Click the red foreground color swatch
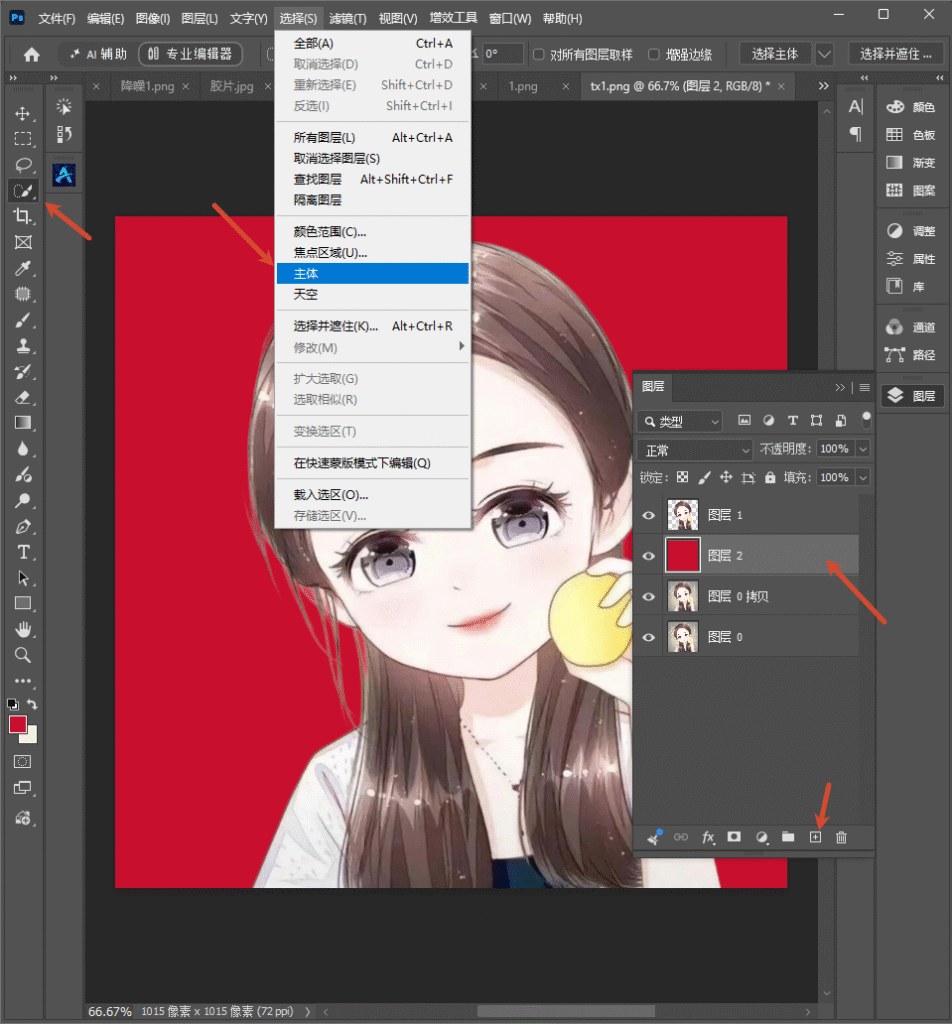Viewport: 952px width, 1024px height. pos(18,724)
